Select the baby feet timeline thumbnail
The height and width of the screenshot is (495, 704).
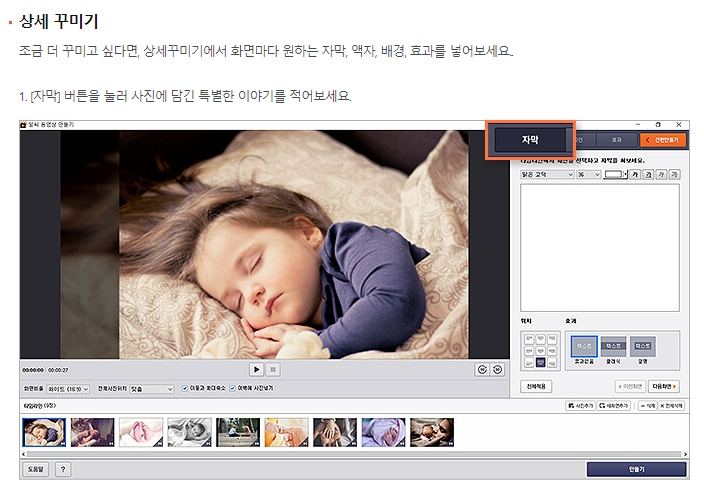pos(141,432)
